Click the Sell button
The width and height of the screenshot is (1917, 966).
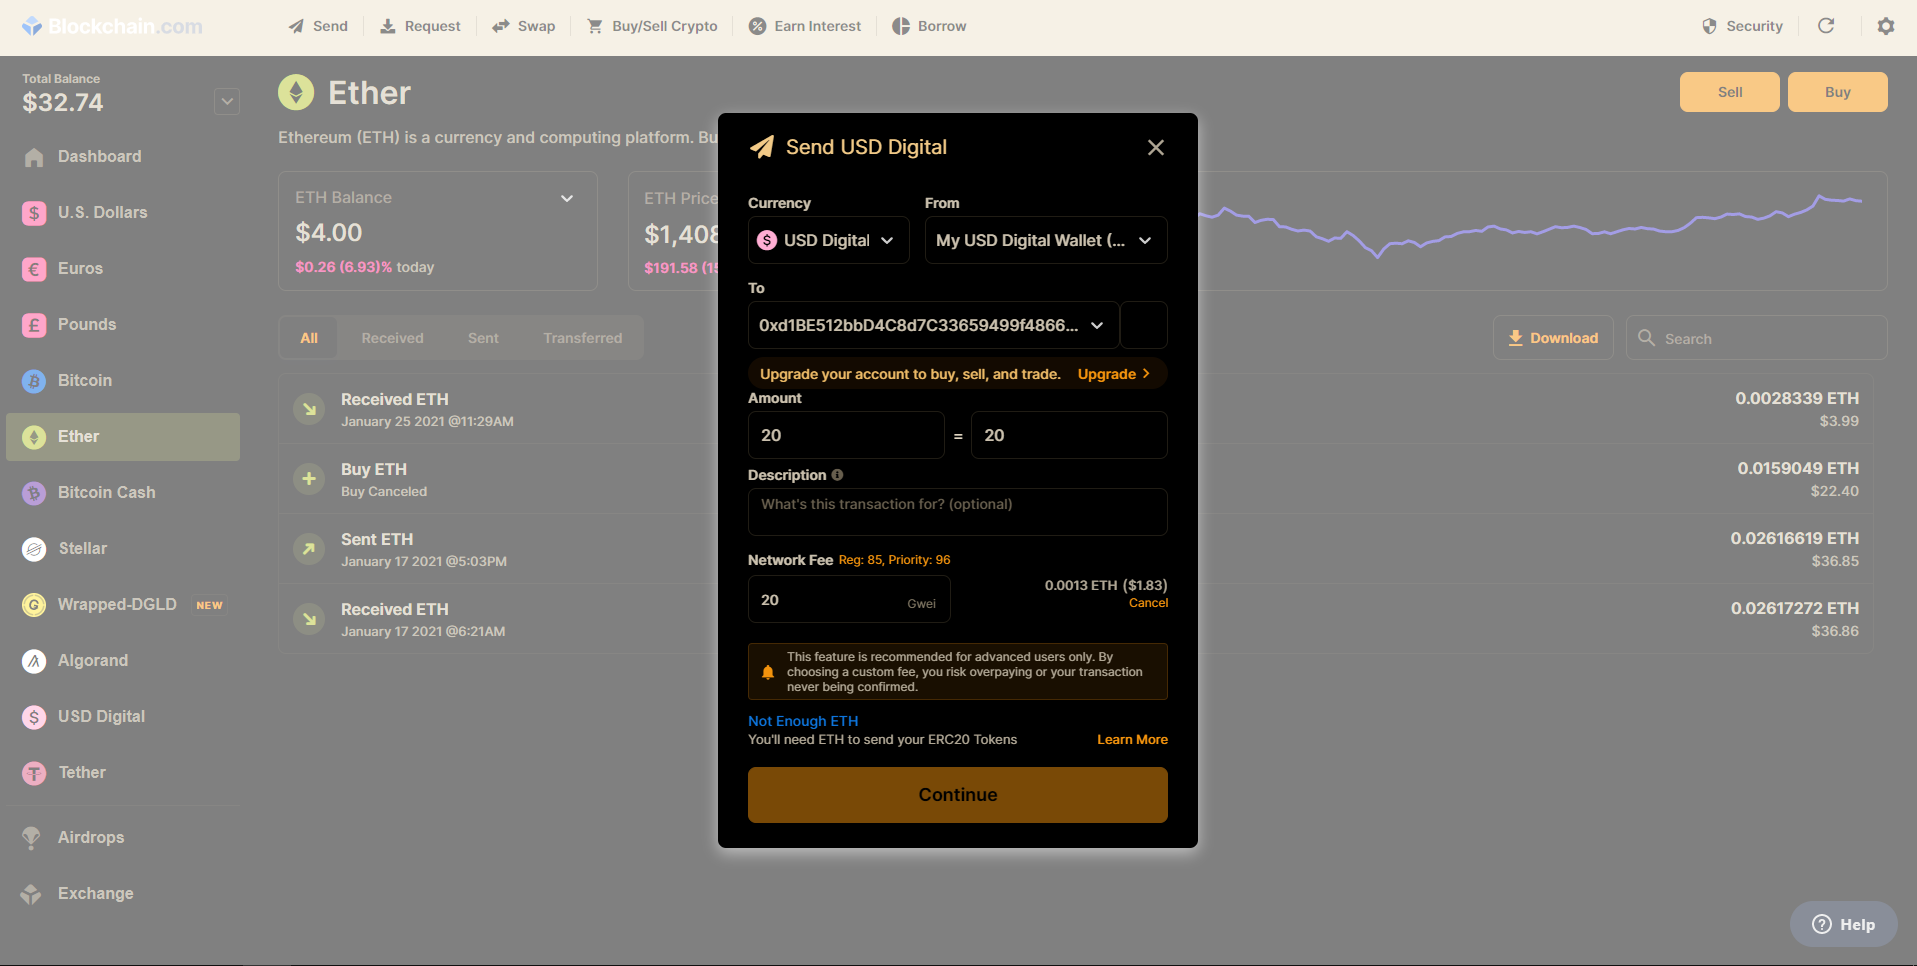point(1730,92)
